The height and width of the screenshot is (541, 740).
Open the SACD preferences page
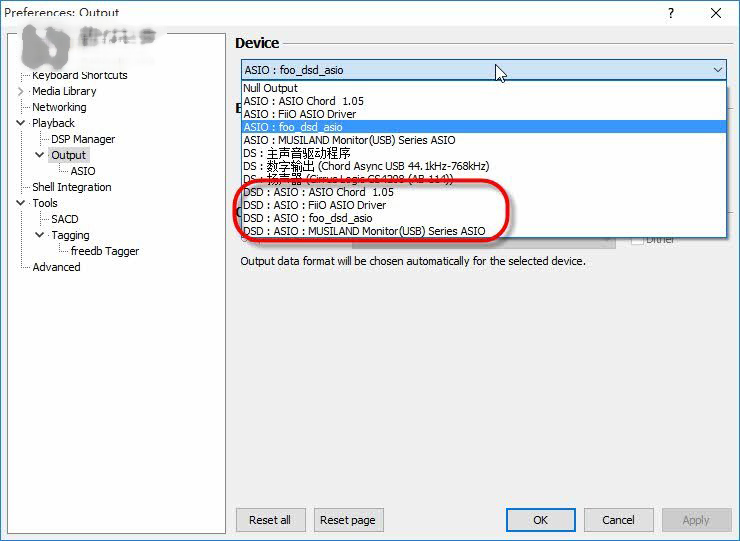tap(65, 219)
